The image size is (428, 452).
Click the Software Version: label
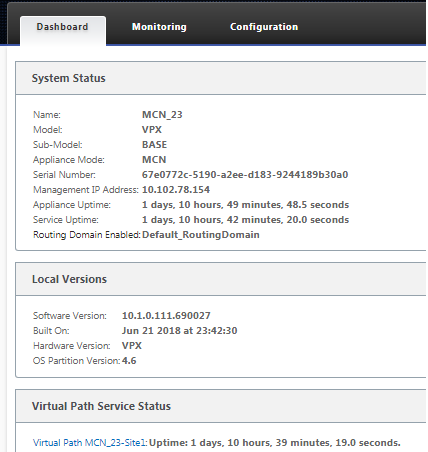pos(70,316)
